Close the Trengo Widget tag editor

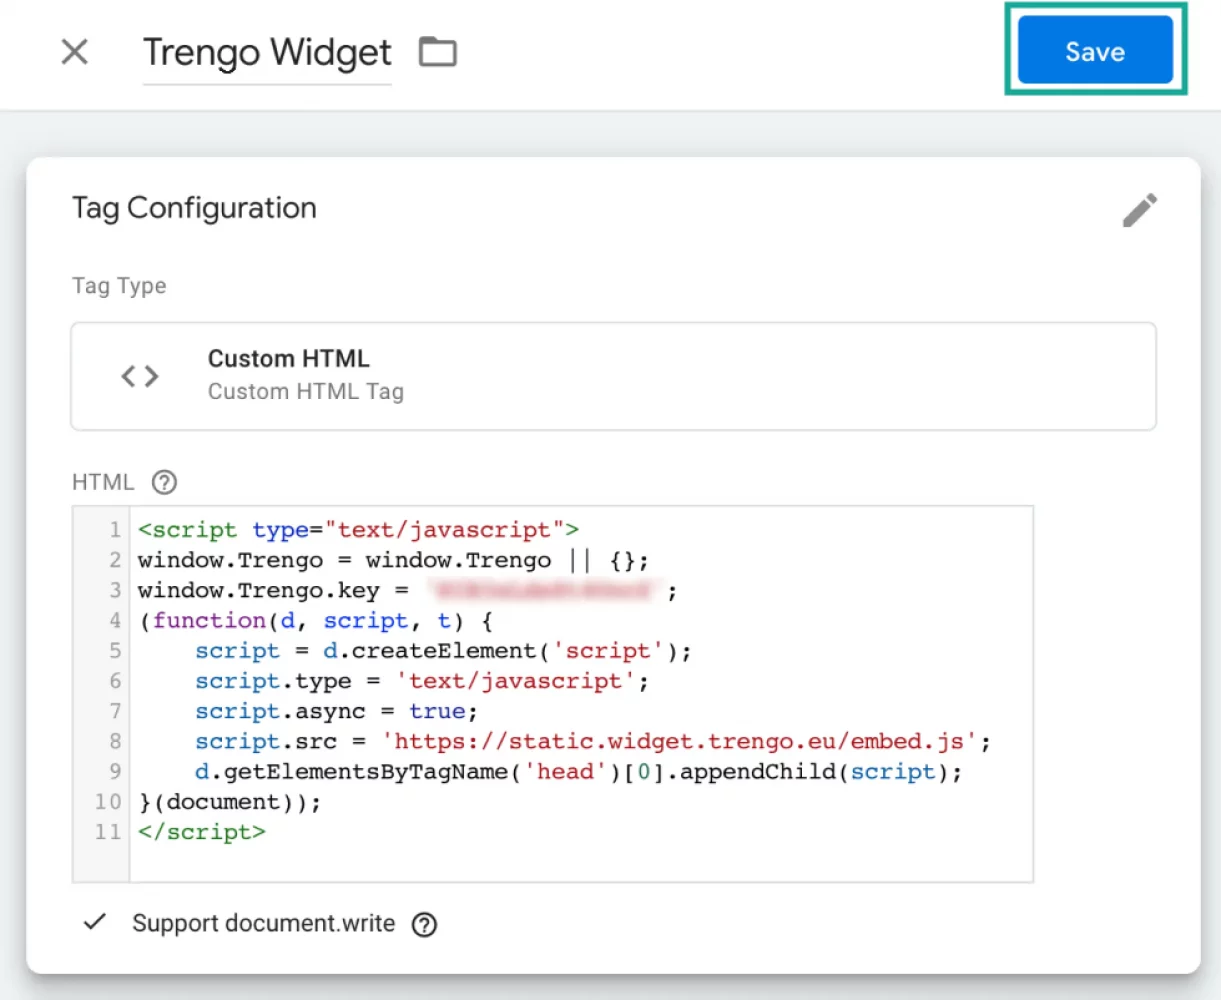click(x=75, y=52)
